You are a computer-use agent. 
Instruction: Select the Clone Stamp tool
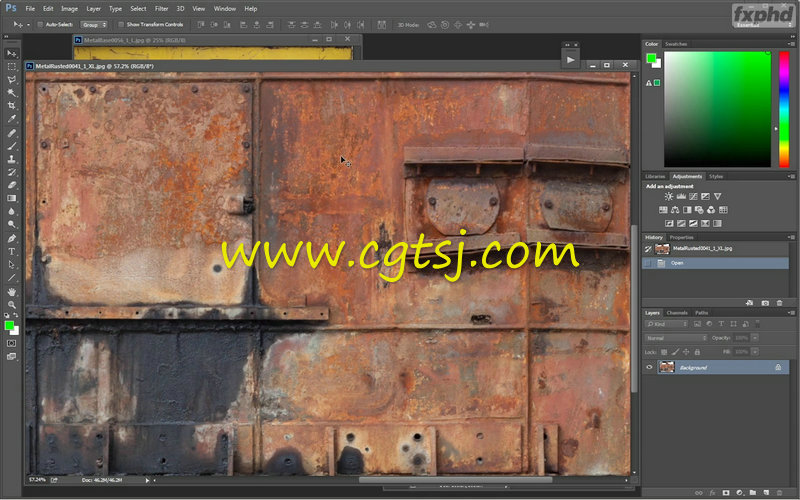[x=11, y=159]
